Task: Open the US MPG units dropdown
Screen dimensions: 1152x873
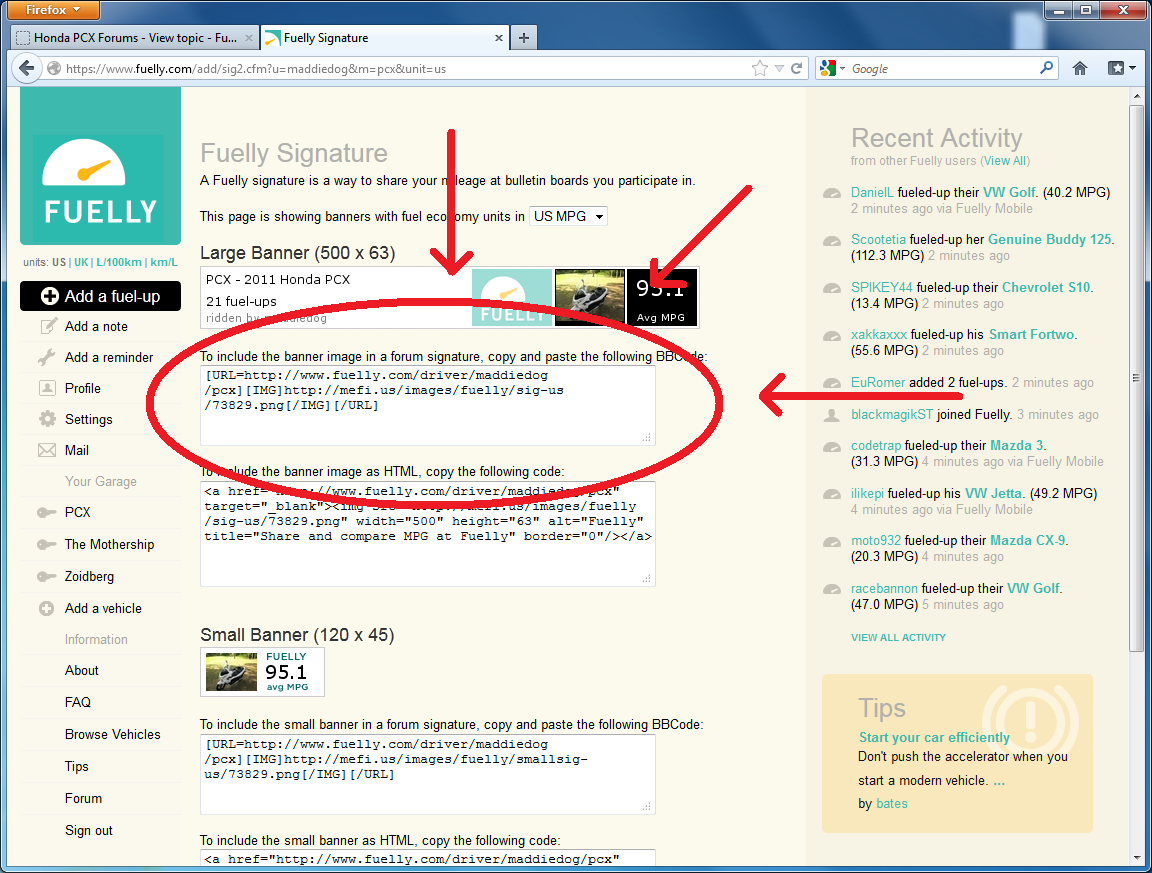Action: pyautogui.click(x=568, y=217)
